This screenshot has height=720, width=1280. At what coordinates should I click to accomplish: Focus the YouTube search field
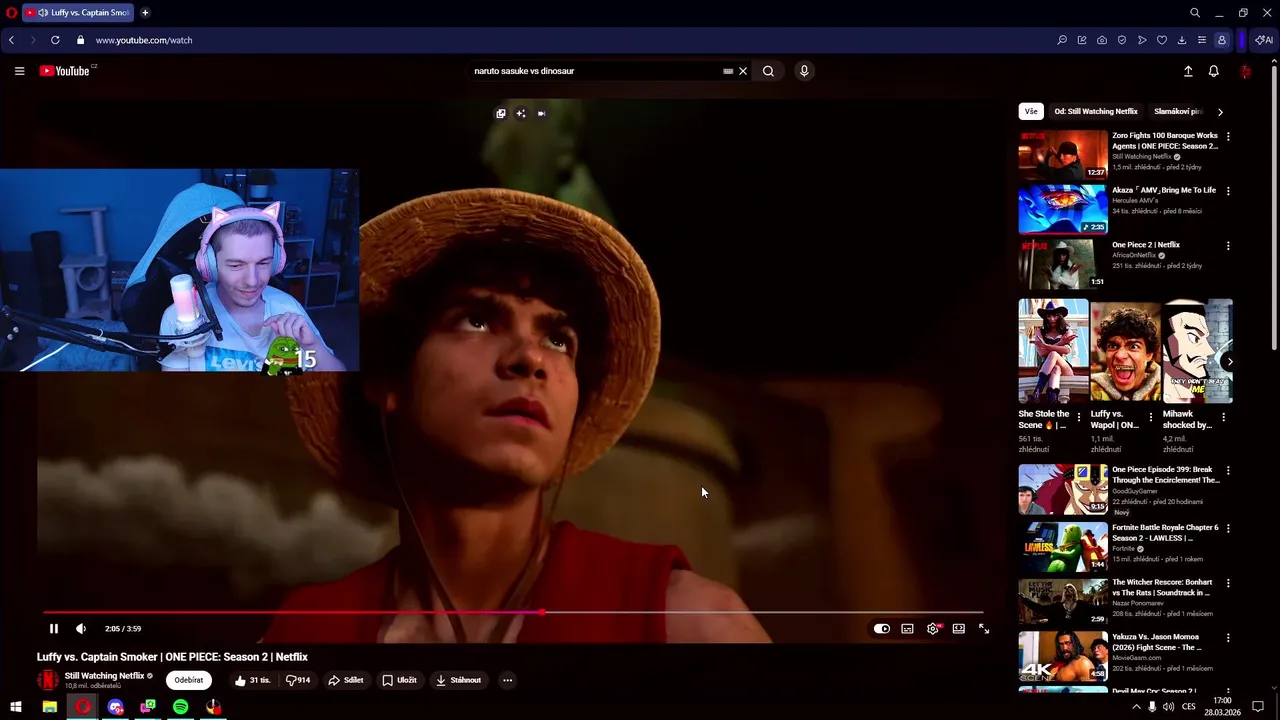click(595, 71)
